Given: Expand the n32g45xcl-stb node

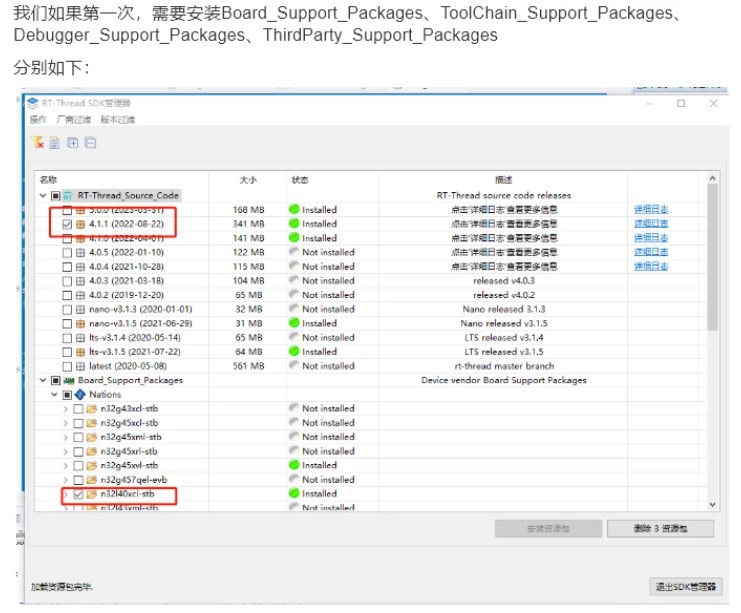Looking at the screenshot, I should tap(66, 423).
